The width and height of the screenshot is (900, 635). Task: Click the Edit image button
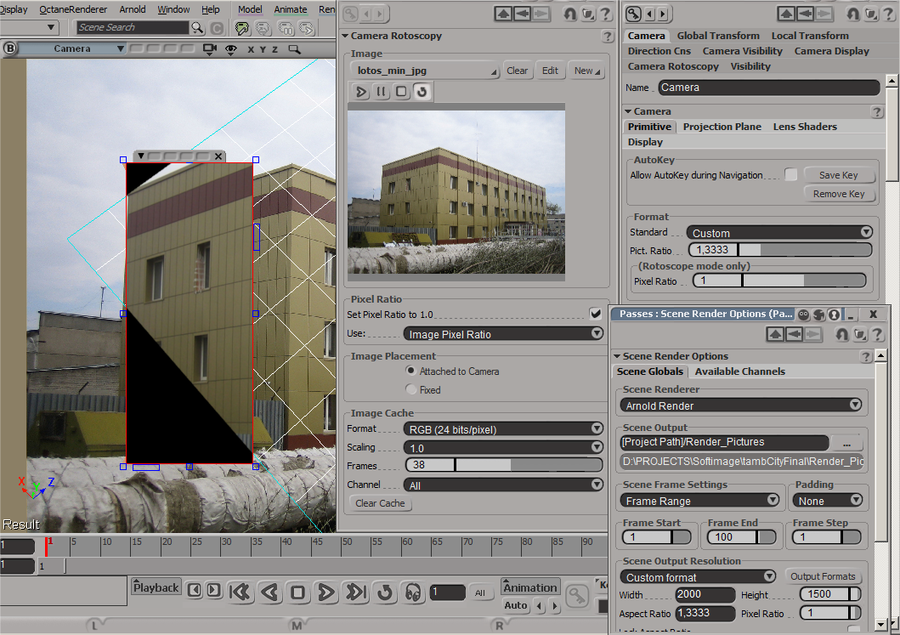coord(550,71)
